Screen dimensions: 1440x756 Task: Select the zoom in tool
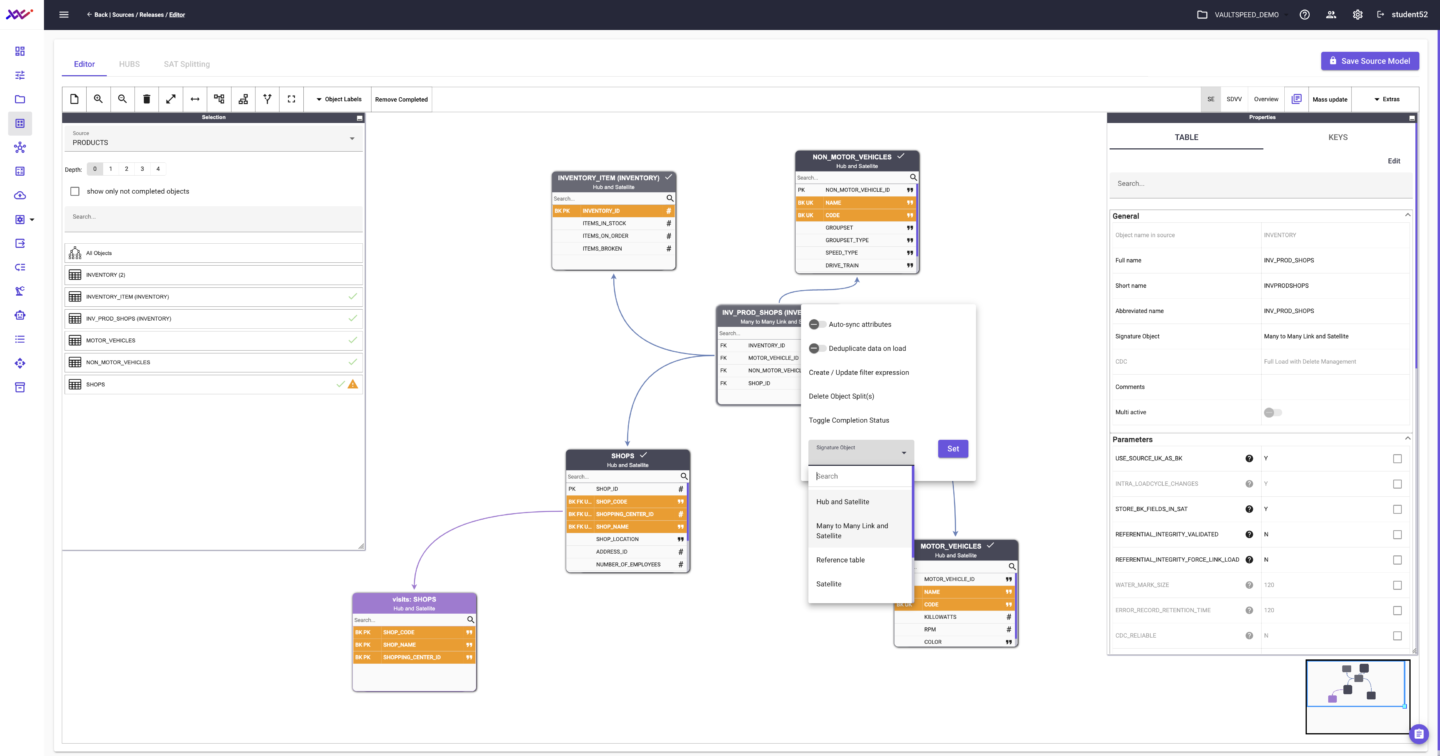97,99
